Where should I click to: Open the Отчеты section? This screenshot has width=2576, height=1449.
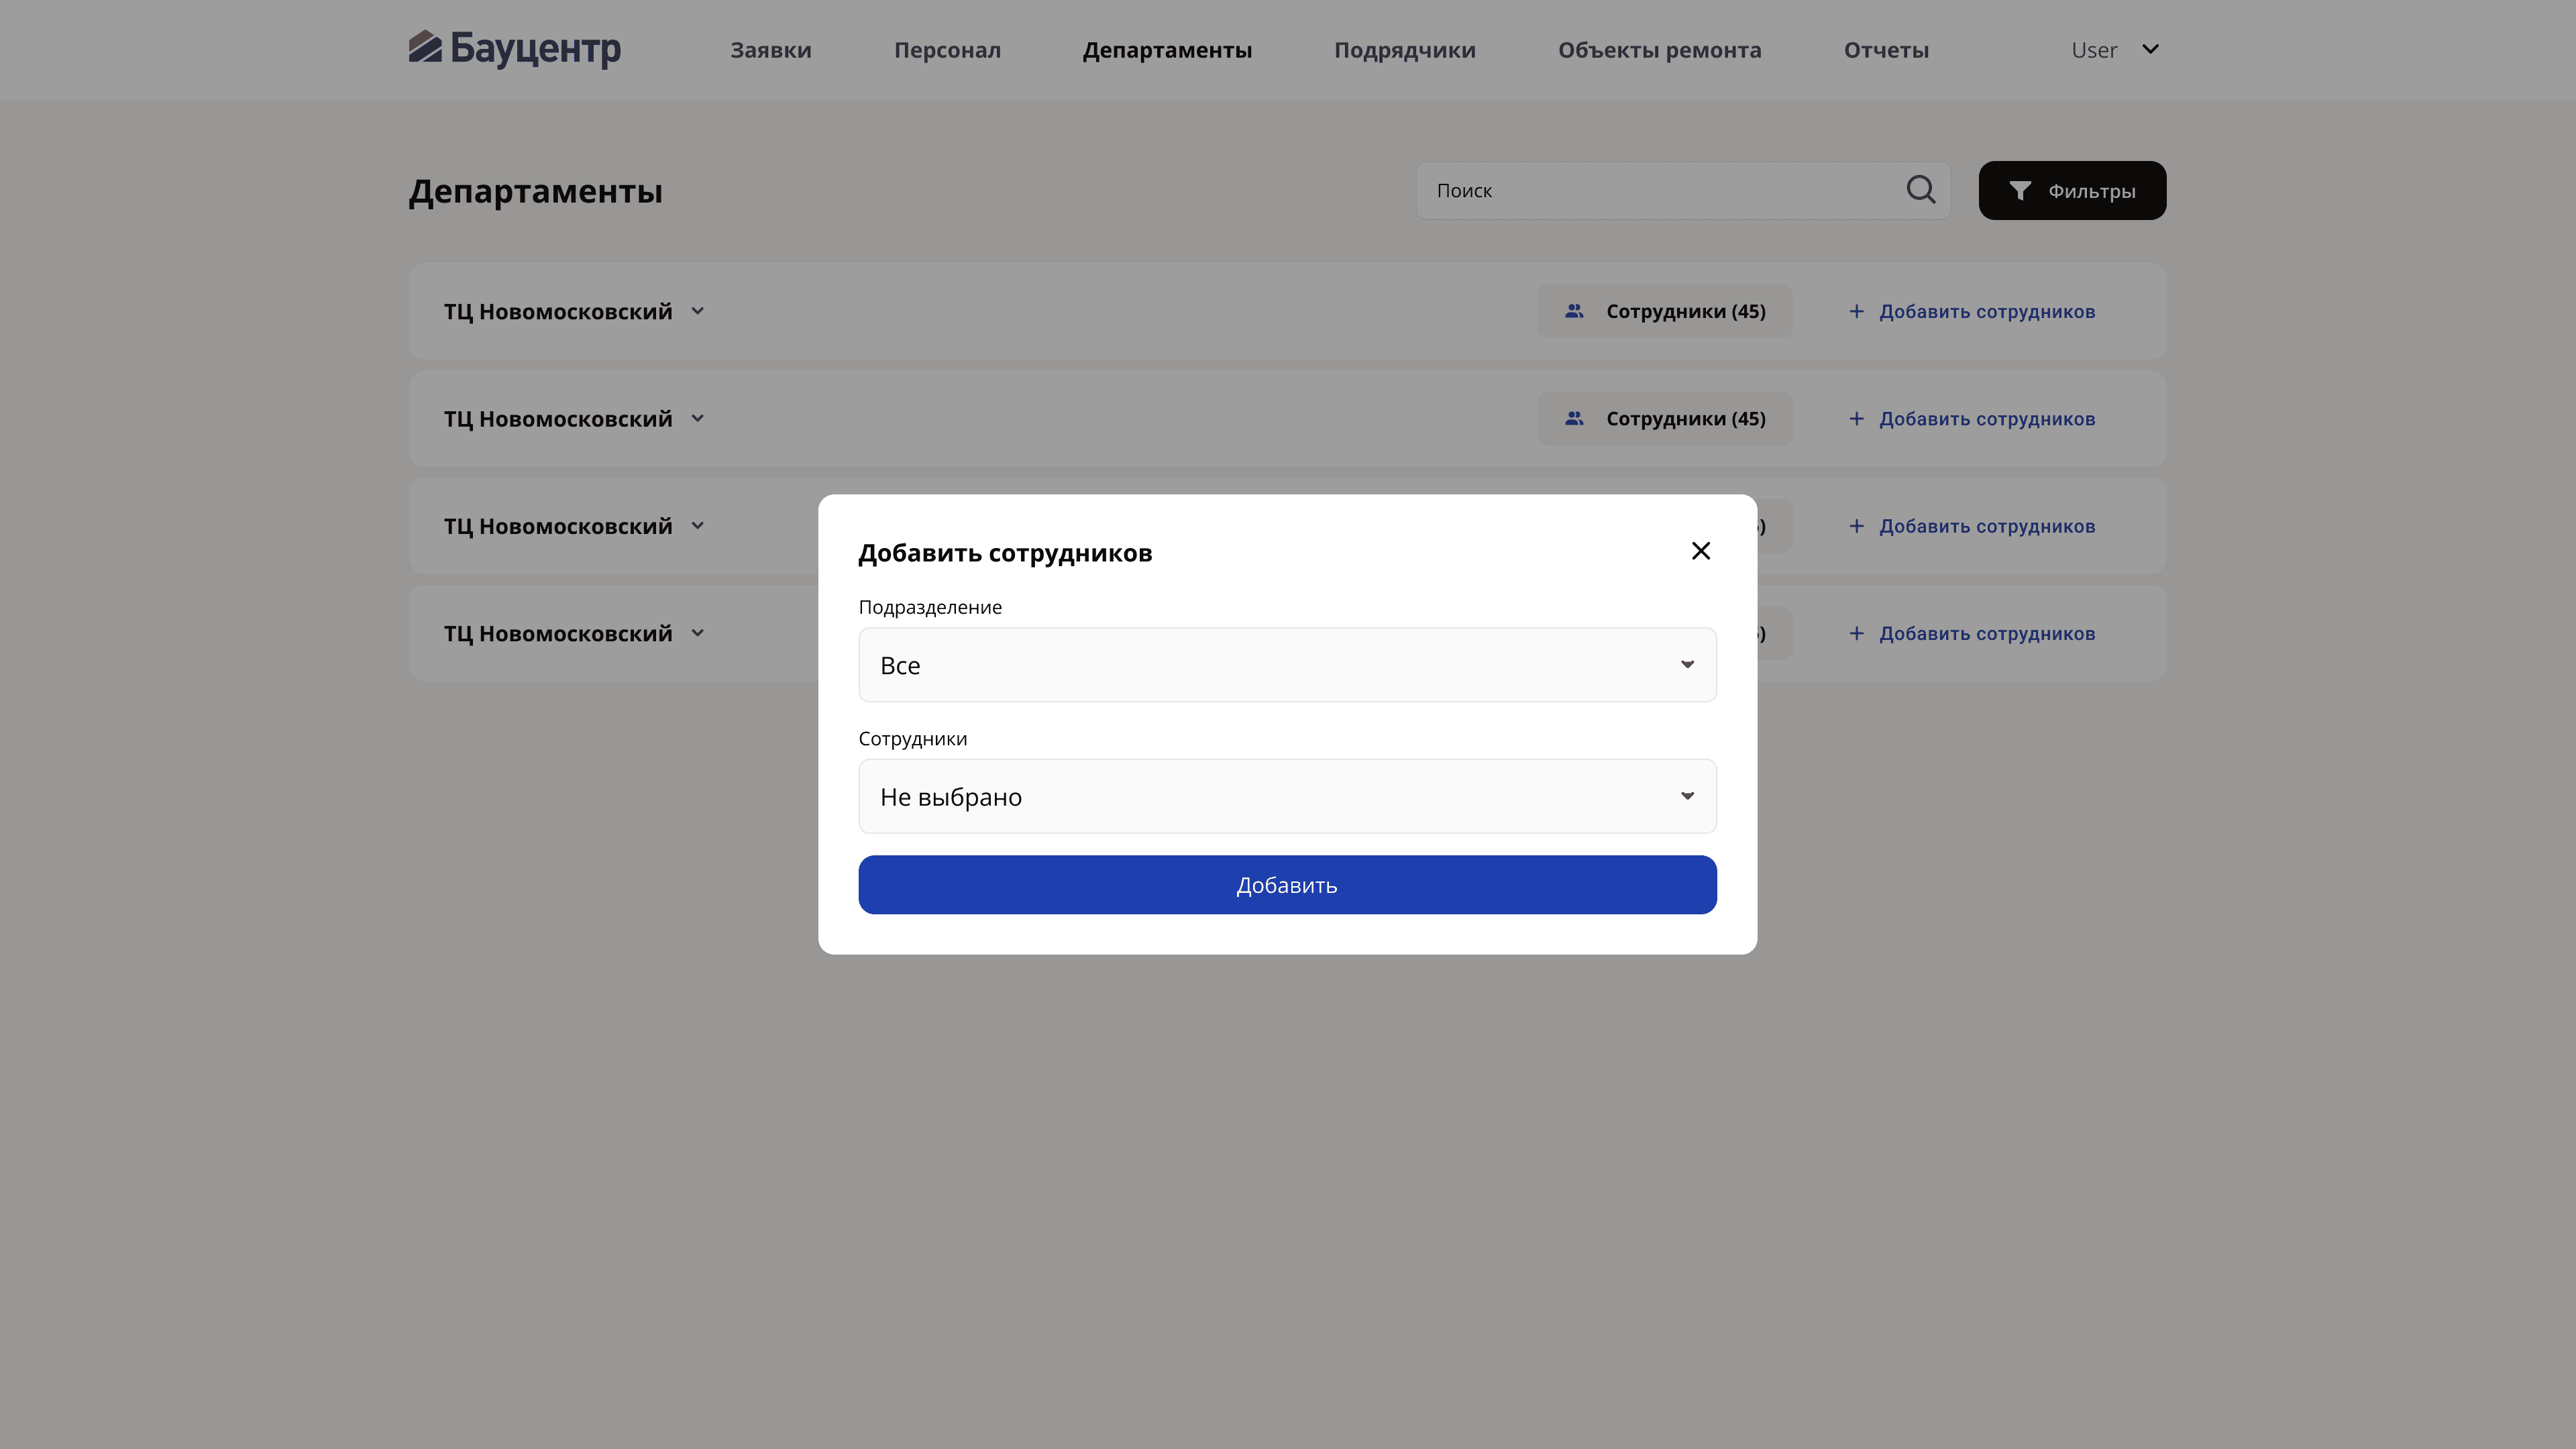pyautogui.click(x=1887, y=50)
